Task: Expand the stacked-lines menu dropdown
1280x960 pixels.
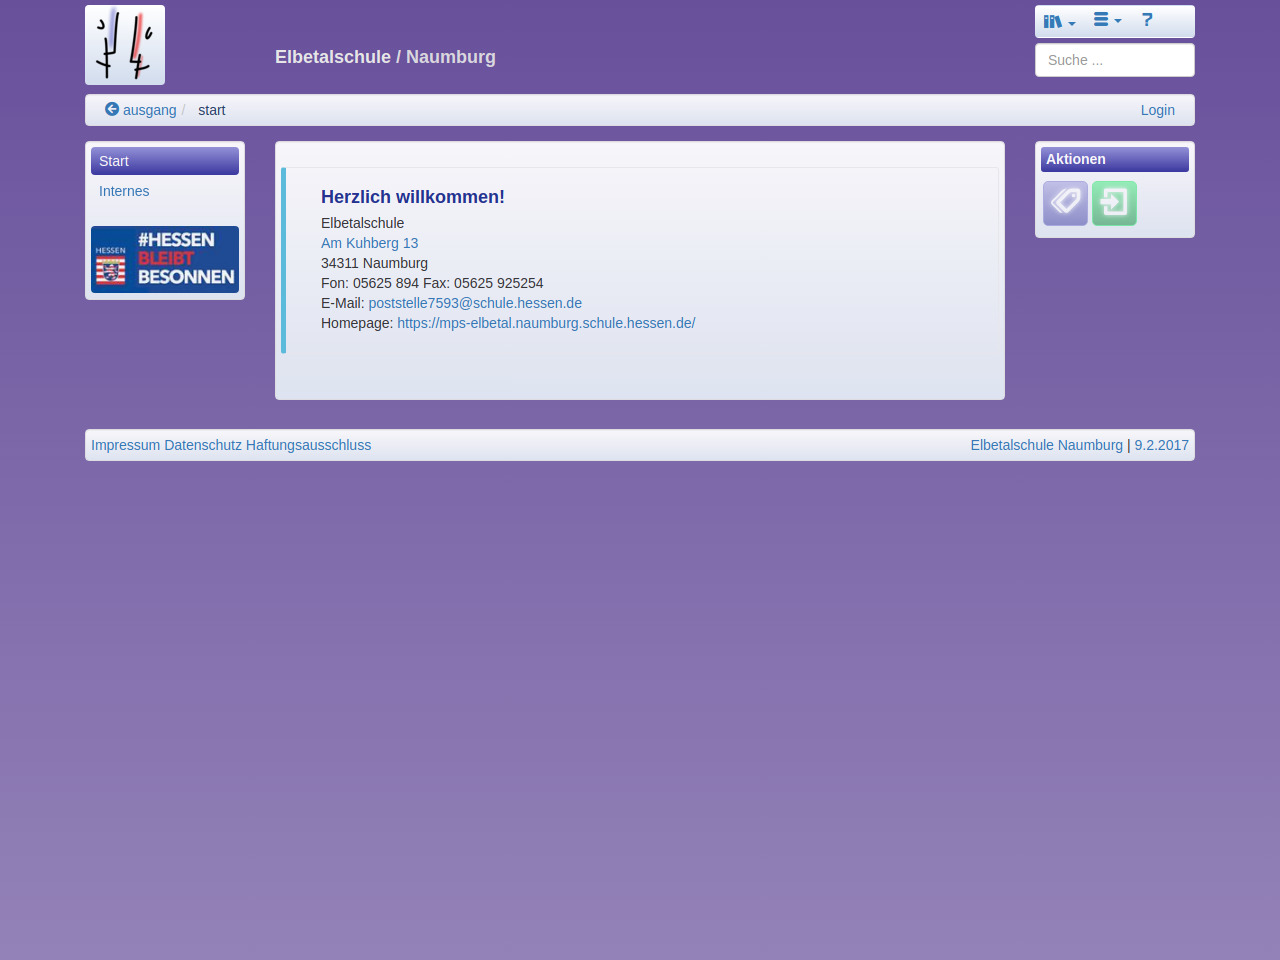Action: coord(1106,20)
